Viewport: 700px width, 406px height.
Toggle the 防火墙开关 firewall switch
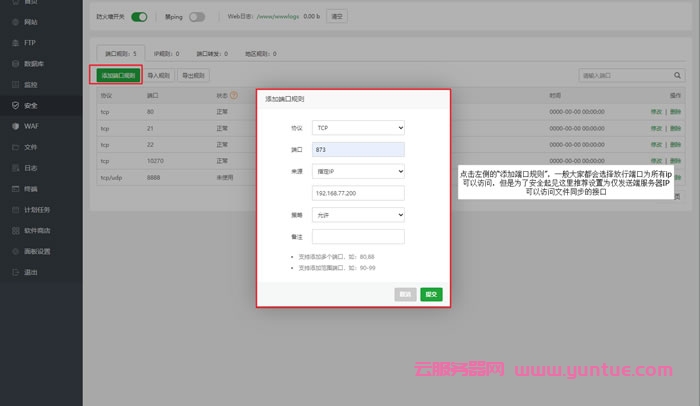[x=140, y=16]
